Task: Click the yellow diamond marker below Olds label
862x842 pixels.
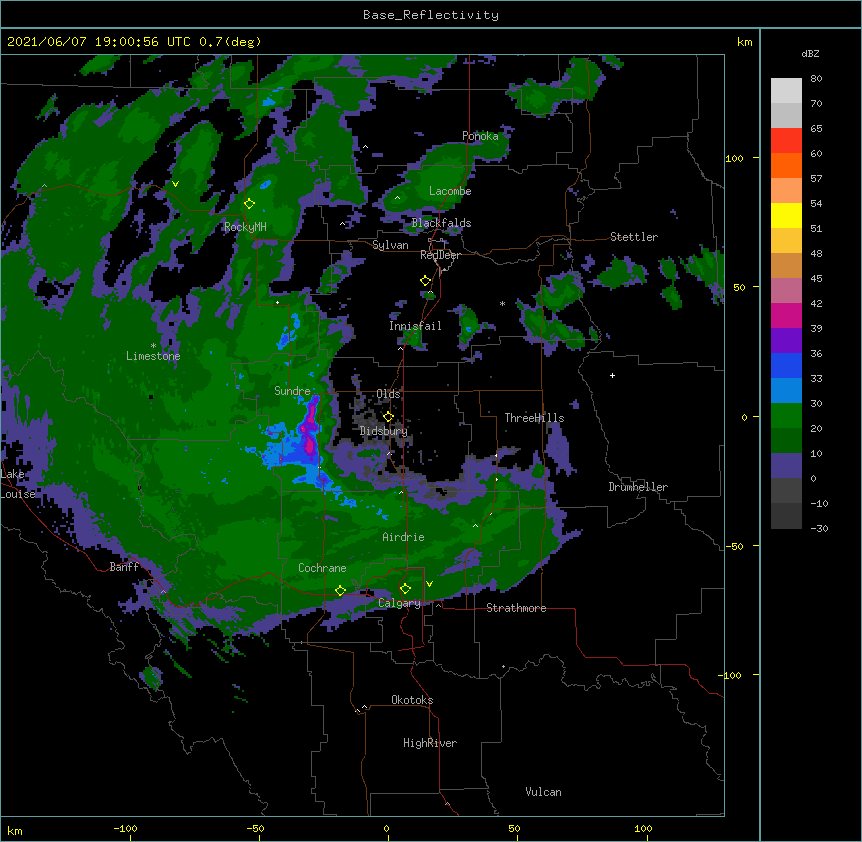Action: [x=388, y=417]
